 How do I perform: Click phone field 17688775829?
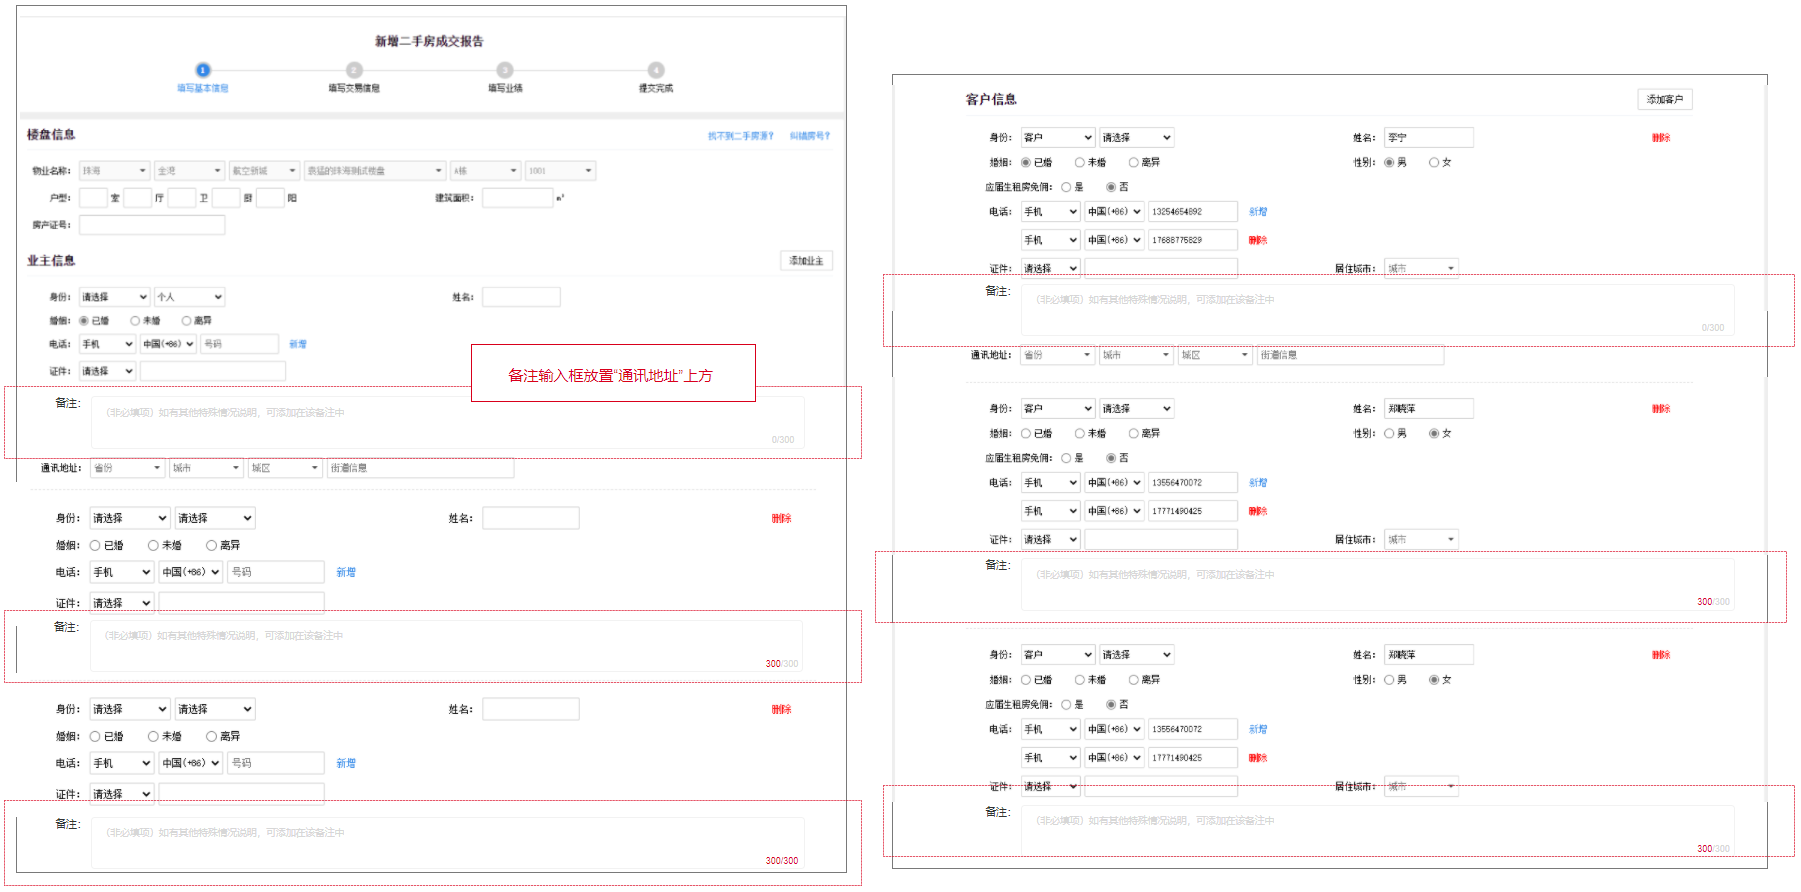1193,240
